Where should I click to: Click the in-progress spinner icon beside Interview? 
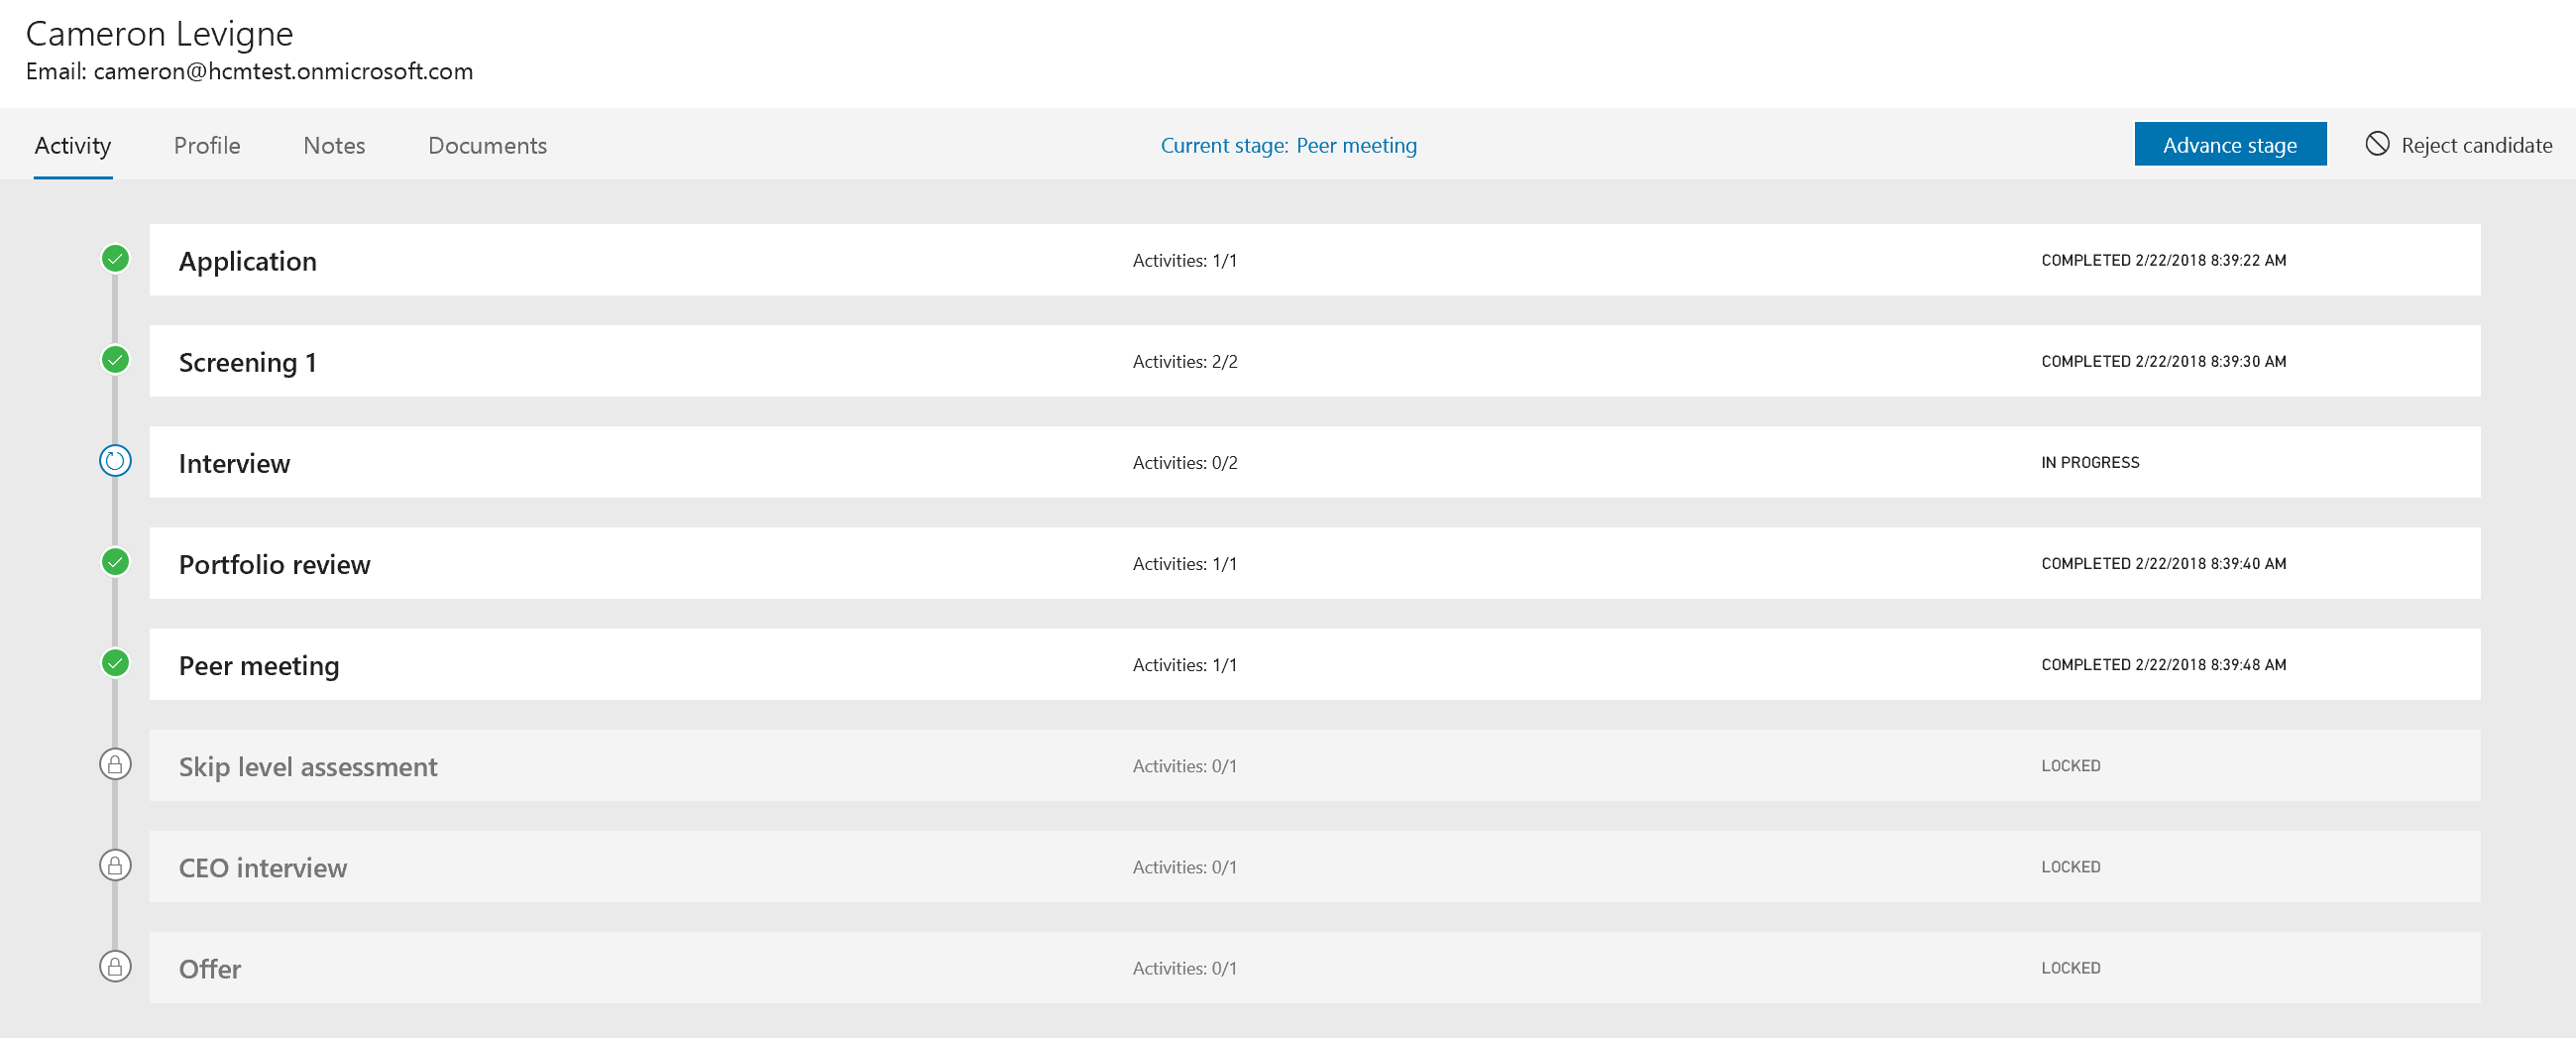[x=115, y=461]
